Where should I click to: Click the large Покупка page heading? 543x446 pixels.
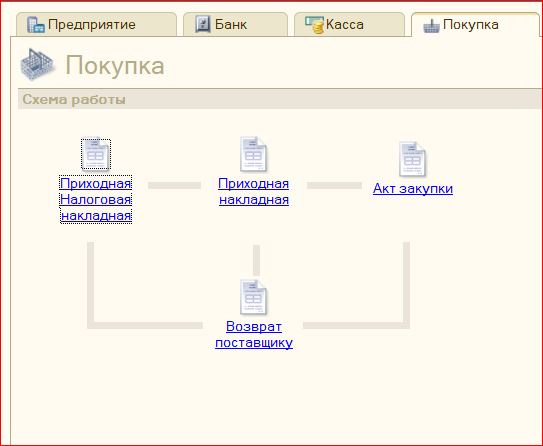[115, 65]
